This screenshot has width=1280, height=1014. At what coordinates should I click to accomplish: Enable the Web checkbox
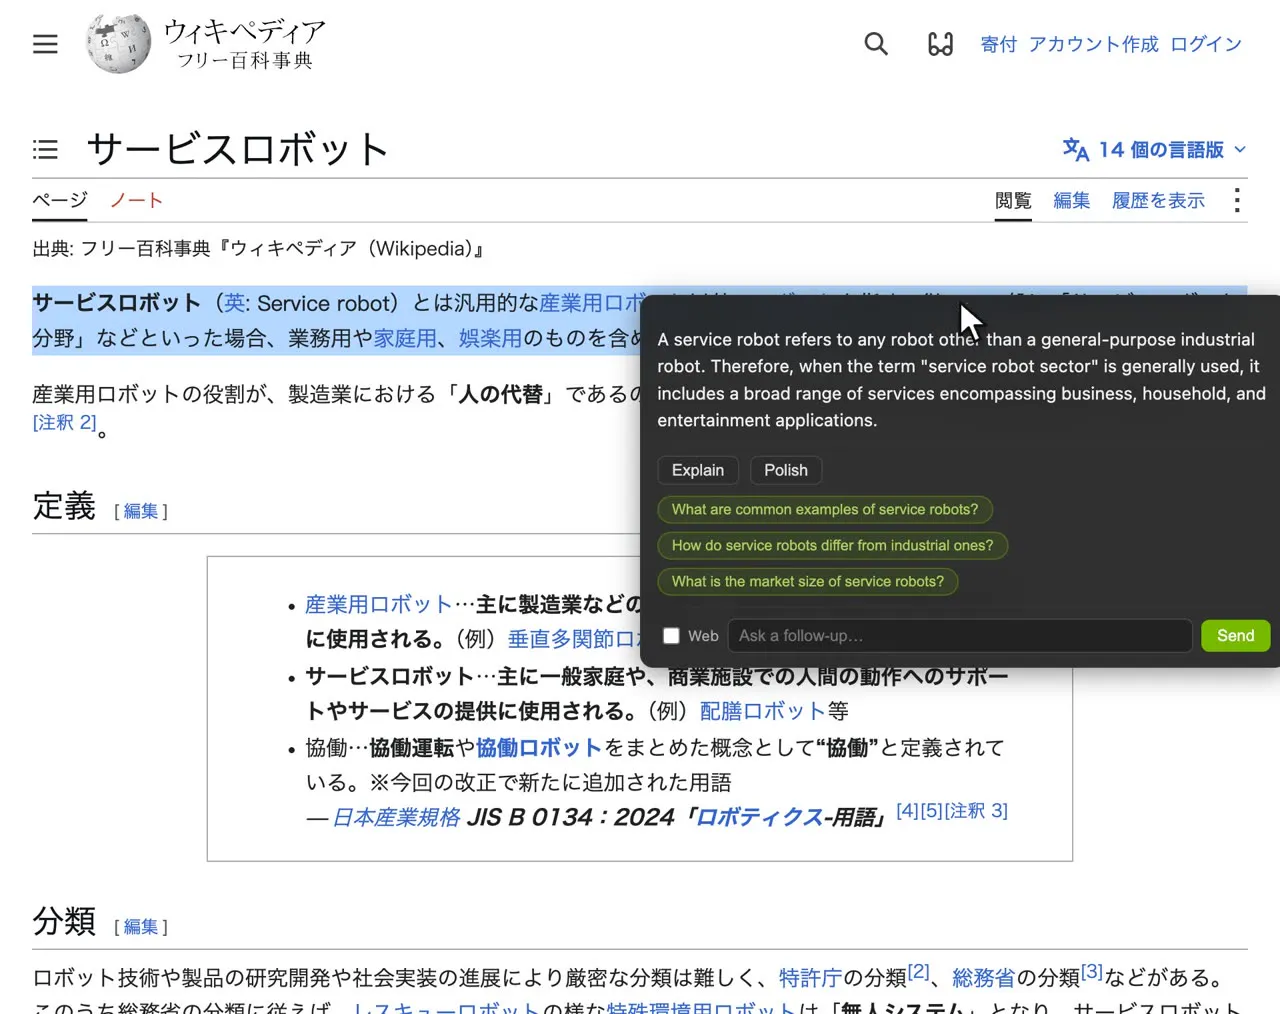point(671,636)
